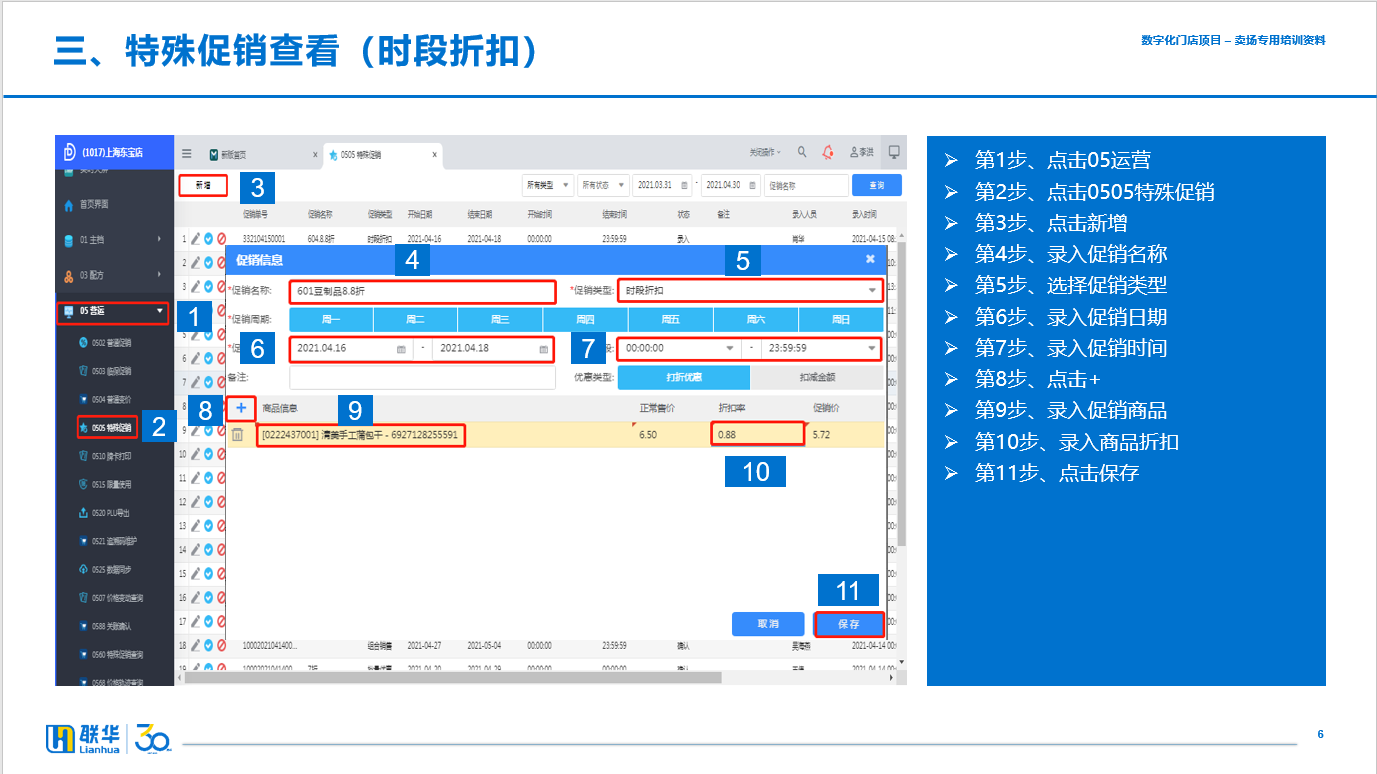This screenshot has height=774, width=1377.
Task: Open calendar icon of 2021.04.16 date field
Action: [401, 349]
